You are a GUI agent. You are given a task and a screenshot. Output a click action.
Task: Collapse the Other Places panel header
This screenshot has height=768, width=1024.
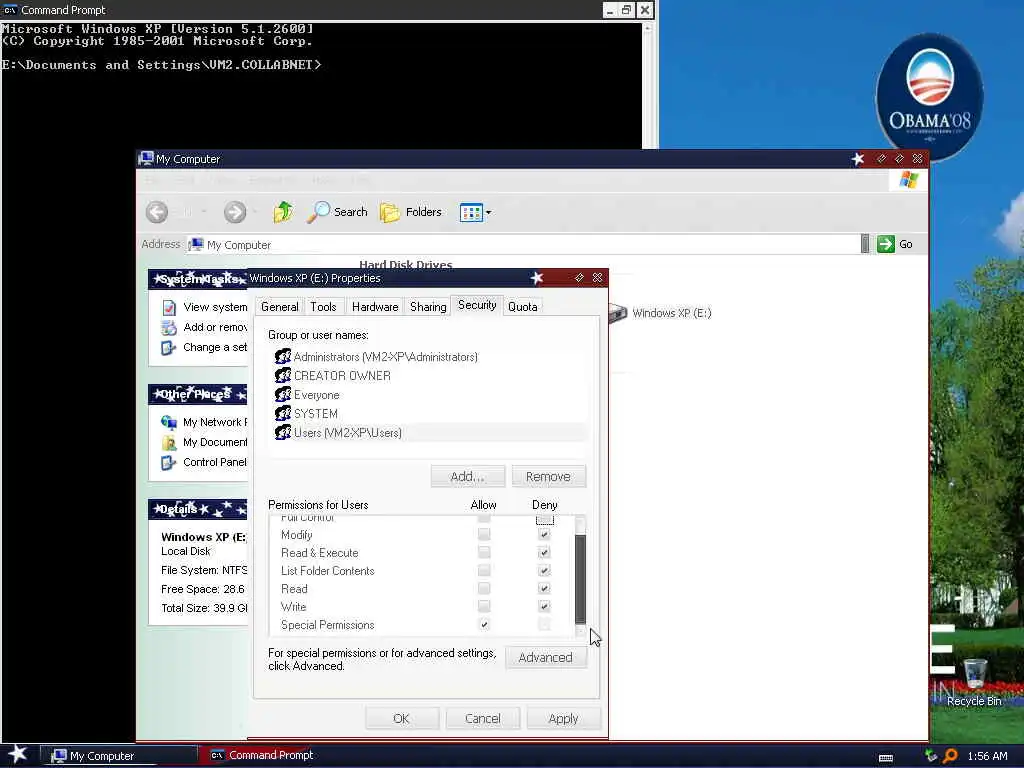[198, 394]
